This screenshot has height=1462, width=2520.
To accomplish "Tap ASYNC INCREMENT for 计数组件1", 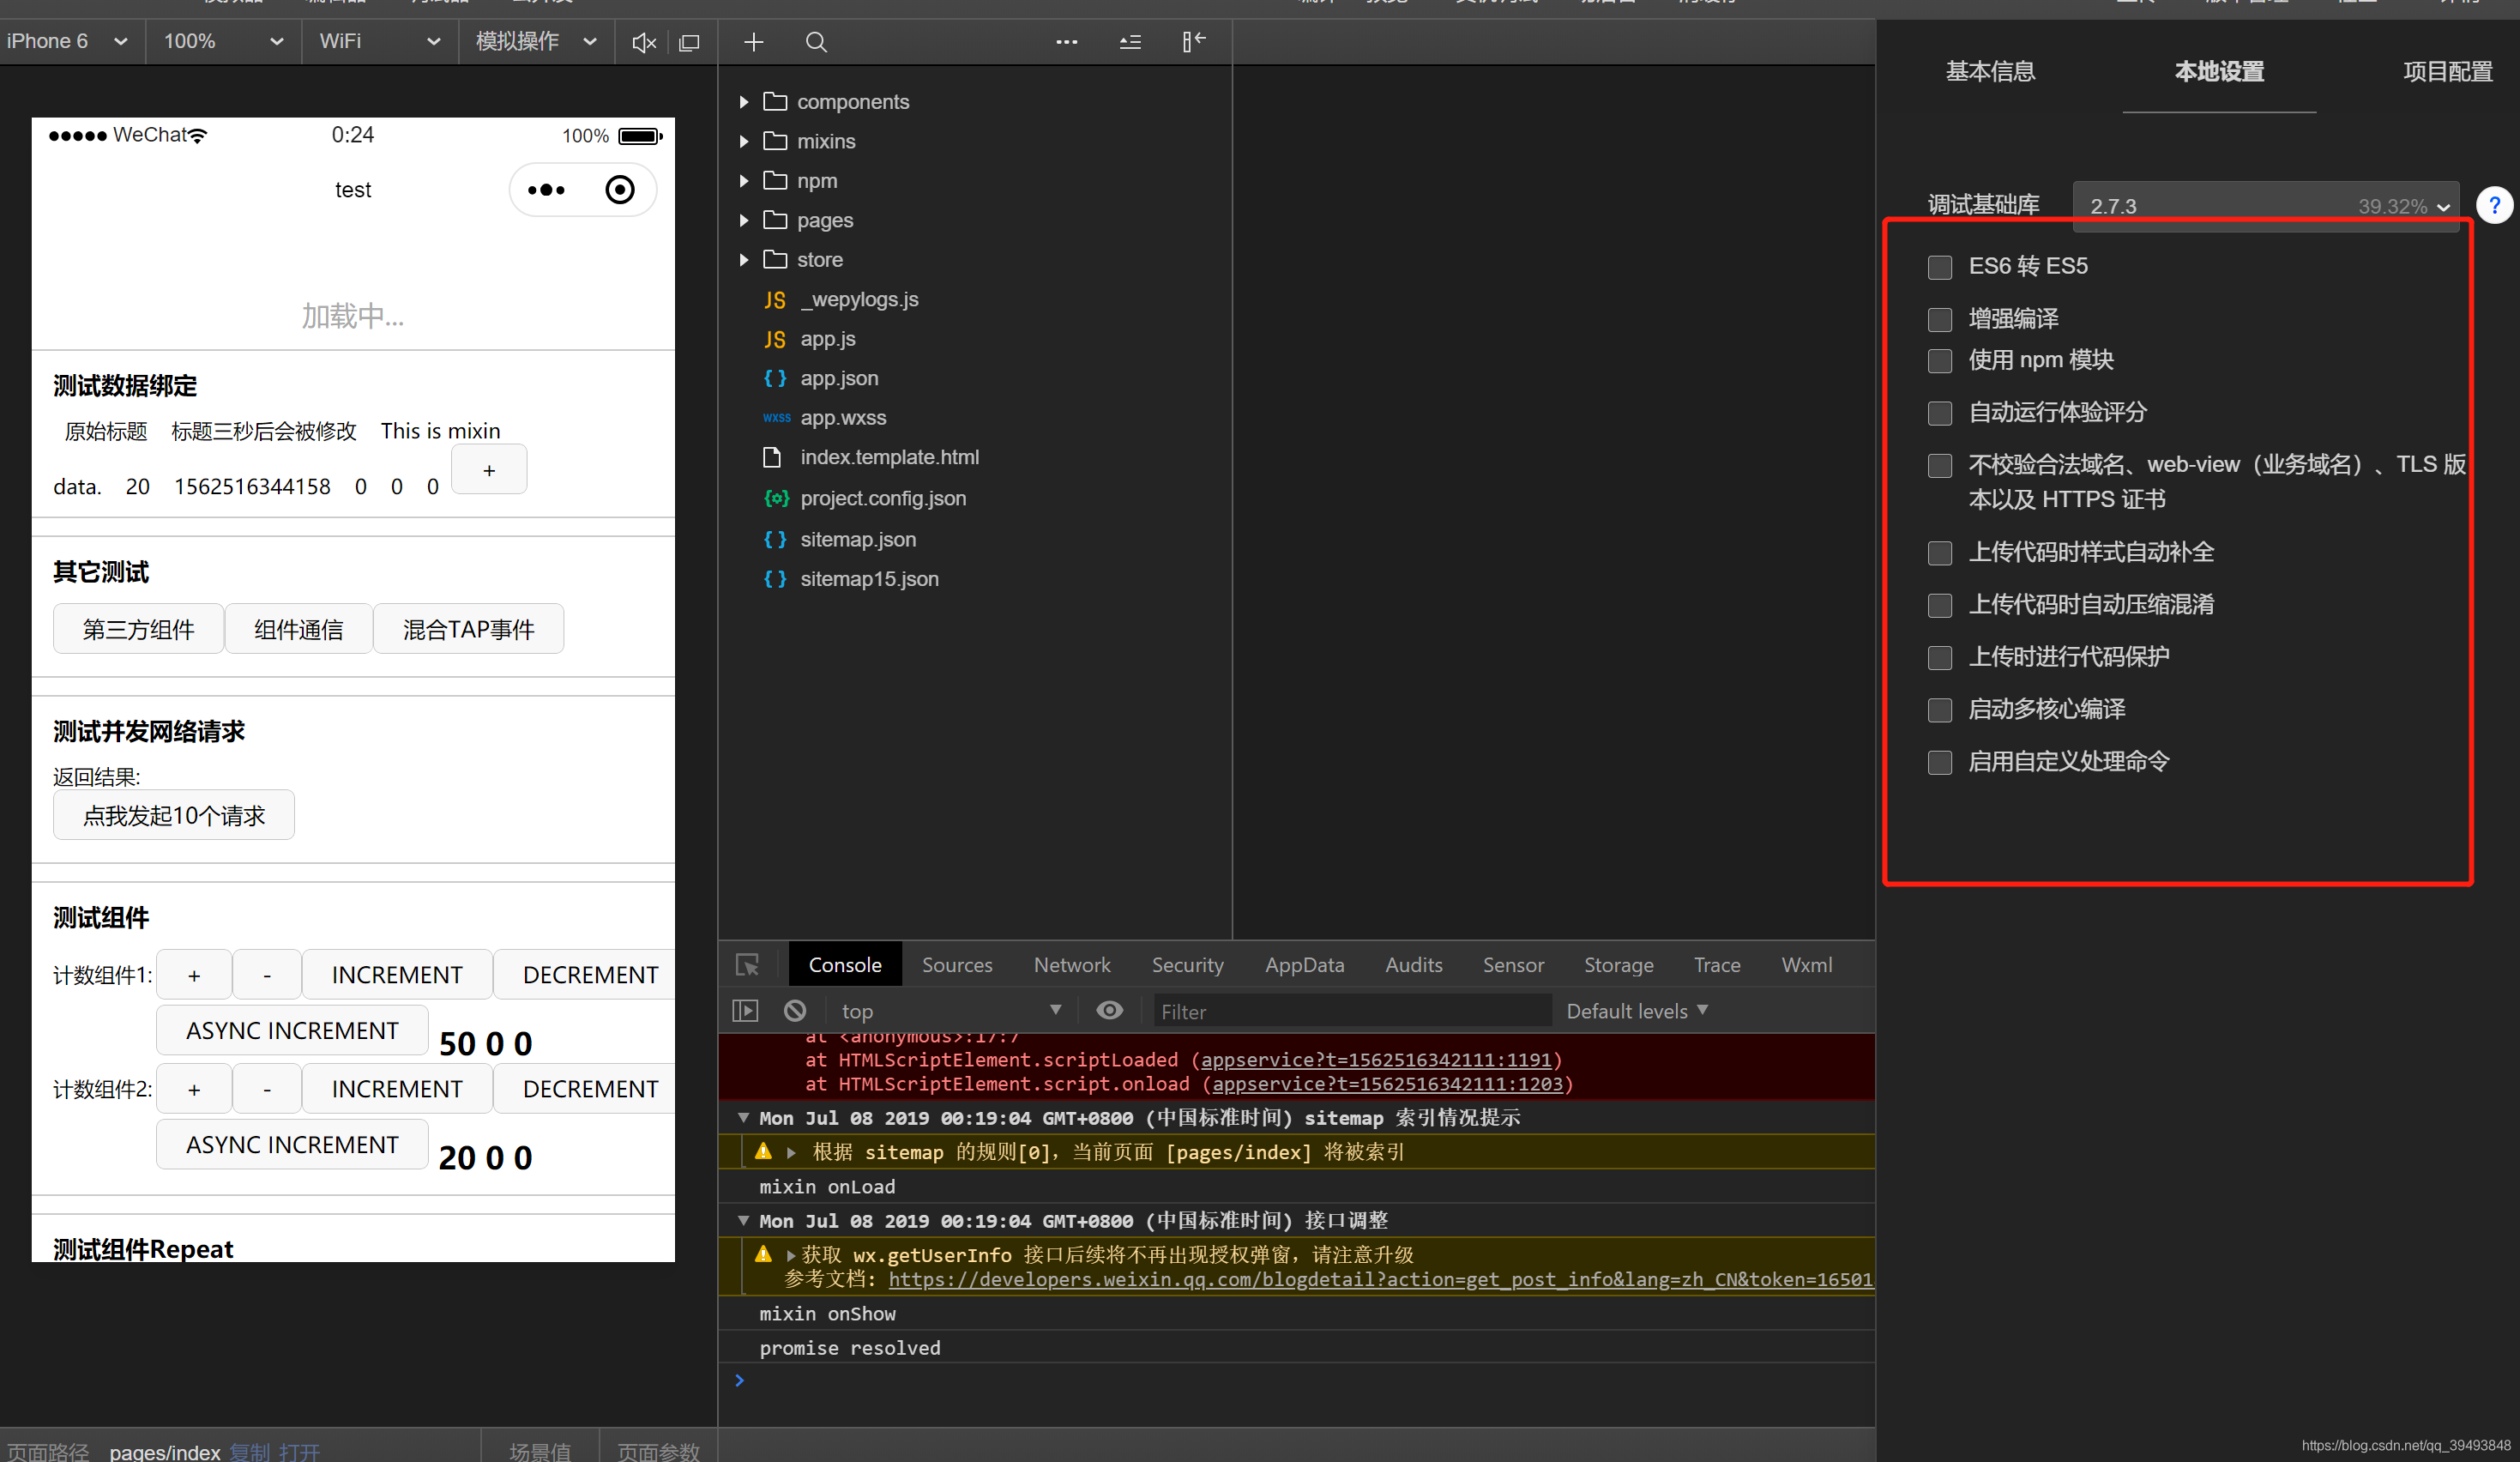I will click(x=292, y=1031).
